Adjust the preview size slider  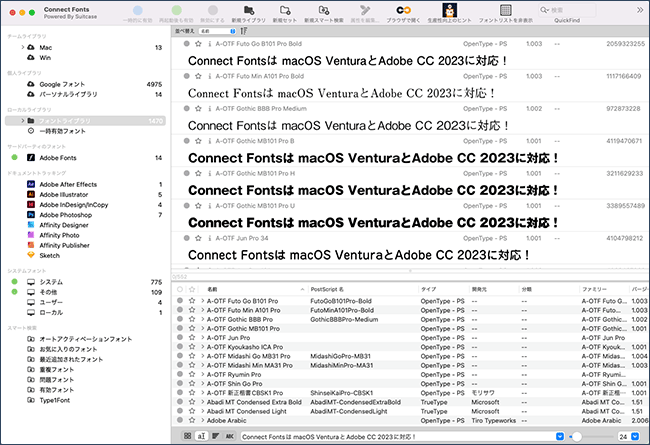577,436
